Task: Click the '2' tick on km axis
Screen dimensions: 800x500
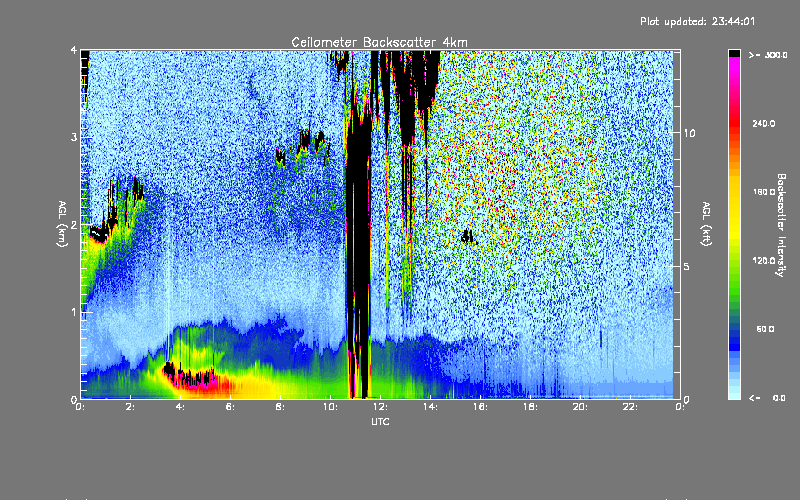Action: click(x=74, y=224)
